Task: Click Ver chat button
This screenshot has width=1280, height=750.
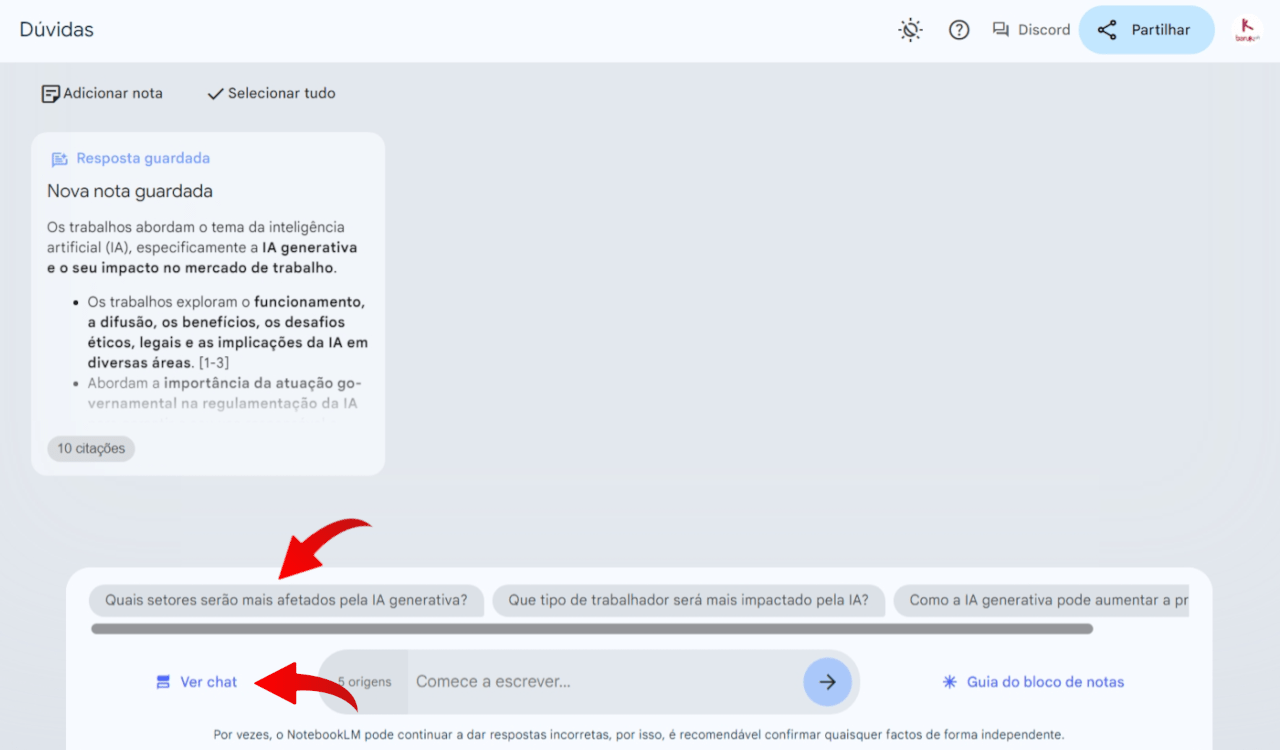Action: point(197,682)
